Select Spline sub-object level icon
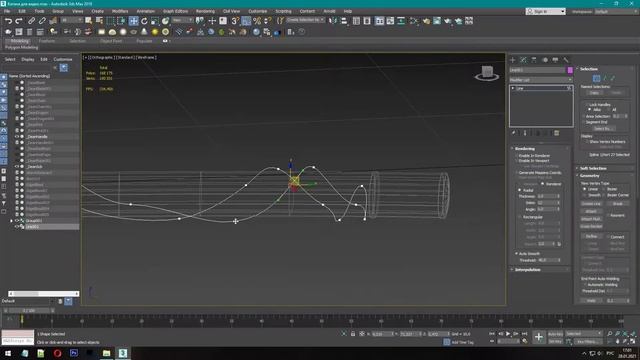 tap(613, 78)
